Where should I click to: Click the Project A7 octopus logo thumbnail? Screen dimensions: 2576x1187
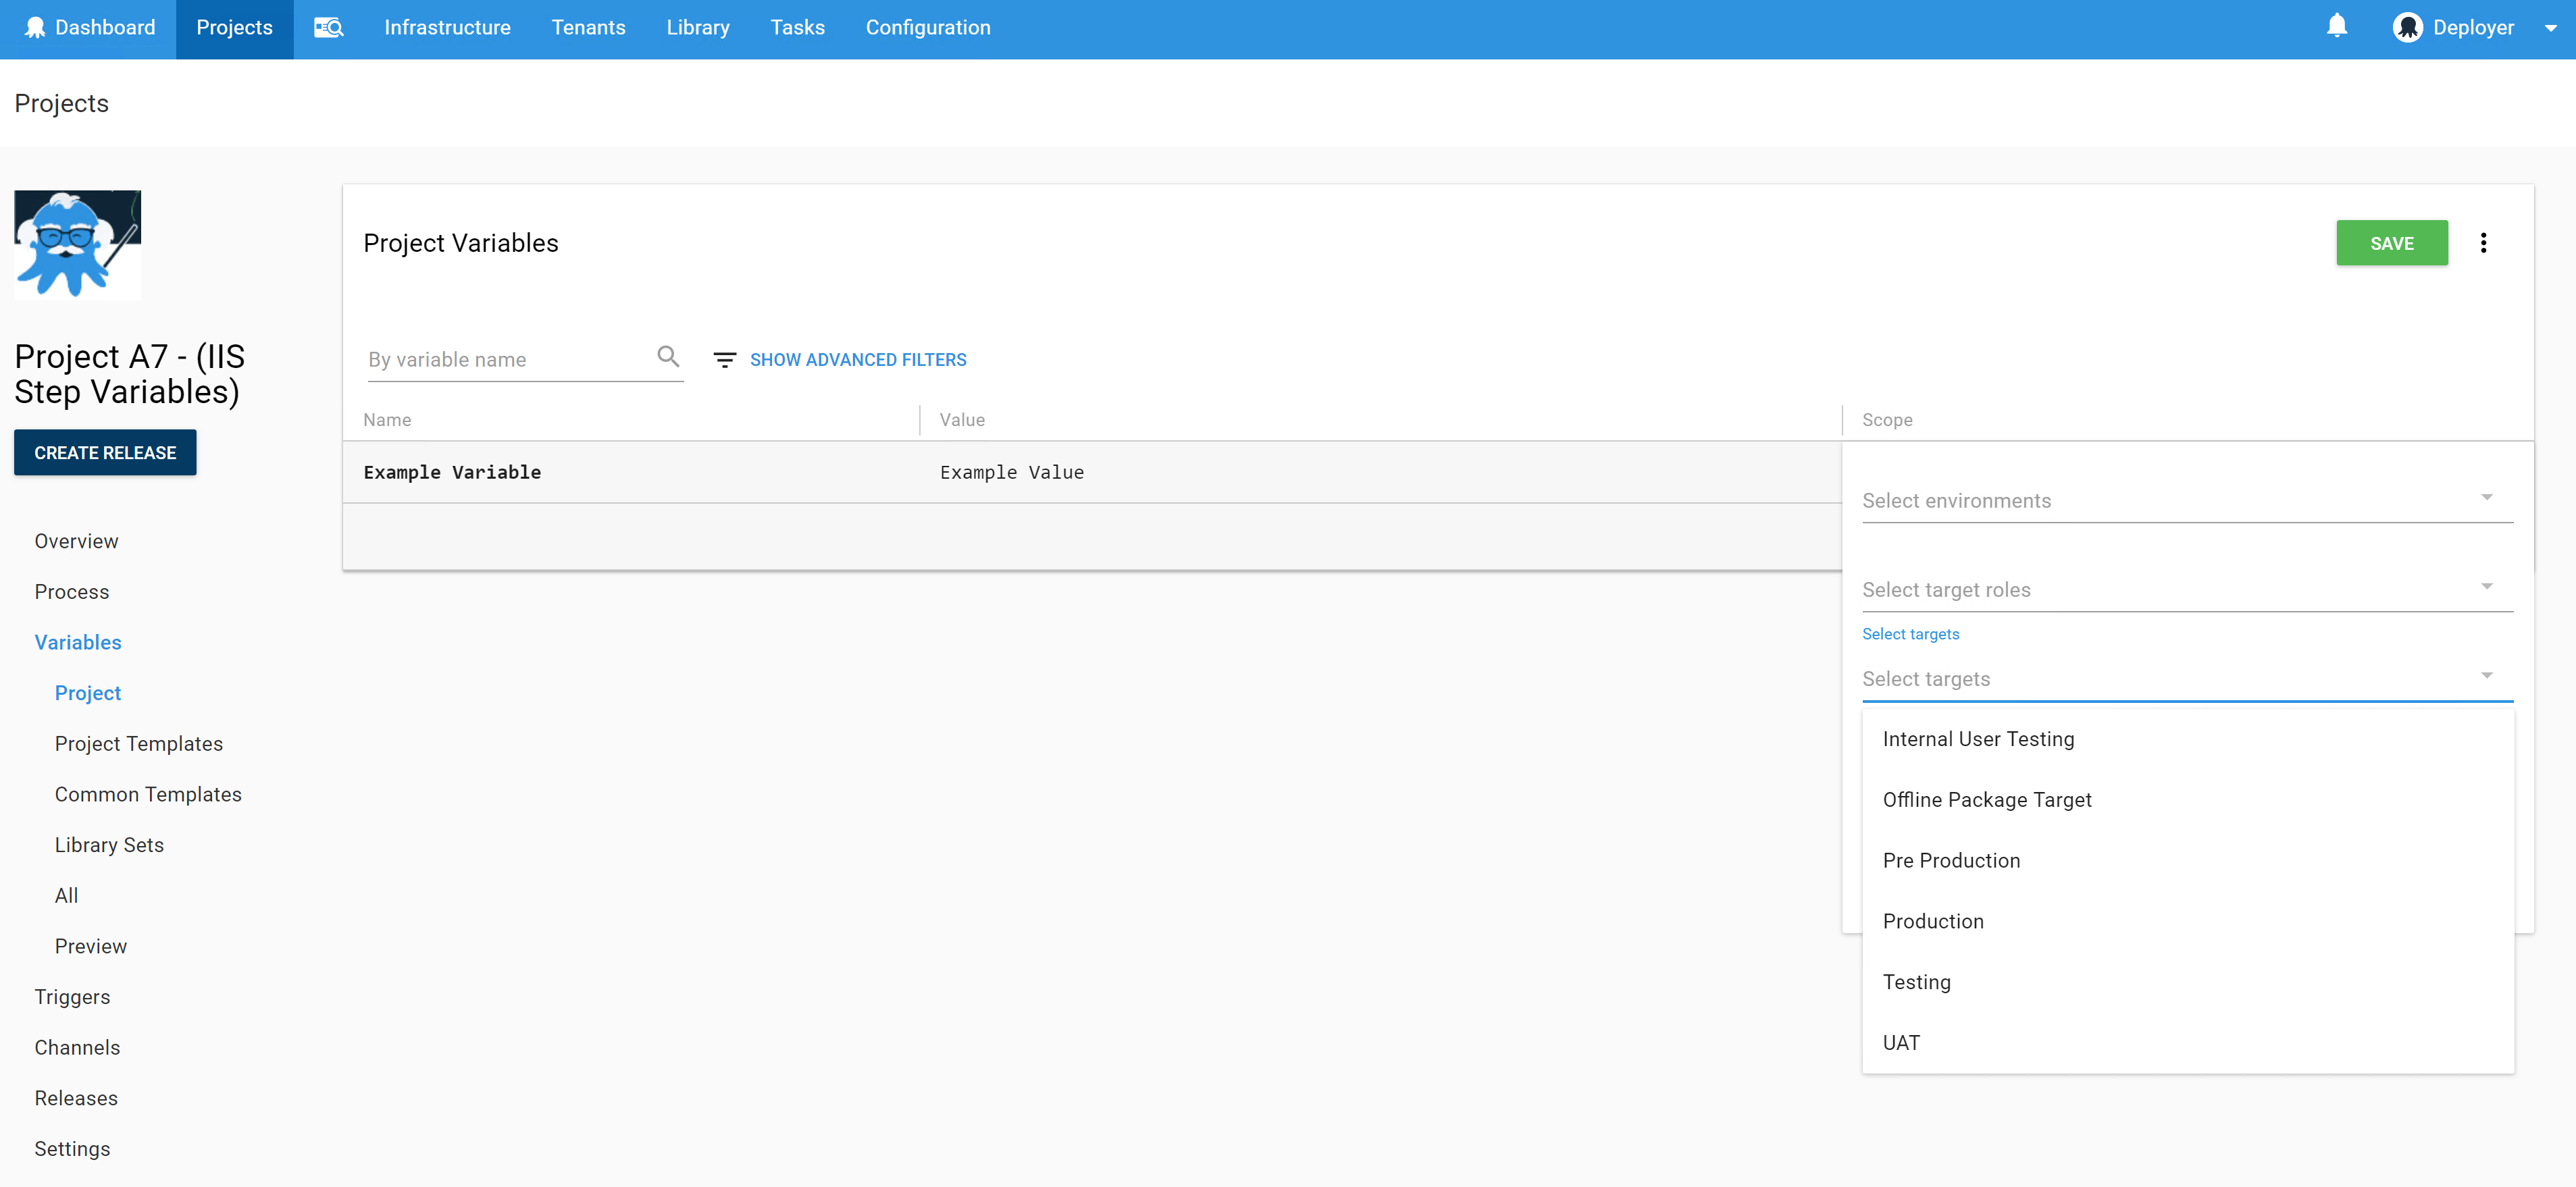click(78, 244)
